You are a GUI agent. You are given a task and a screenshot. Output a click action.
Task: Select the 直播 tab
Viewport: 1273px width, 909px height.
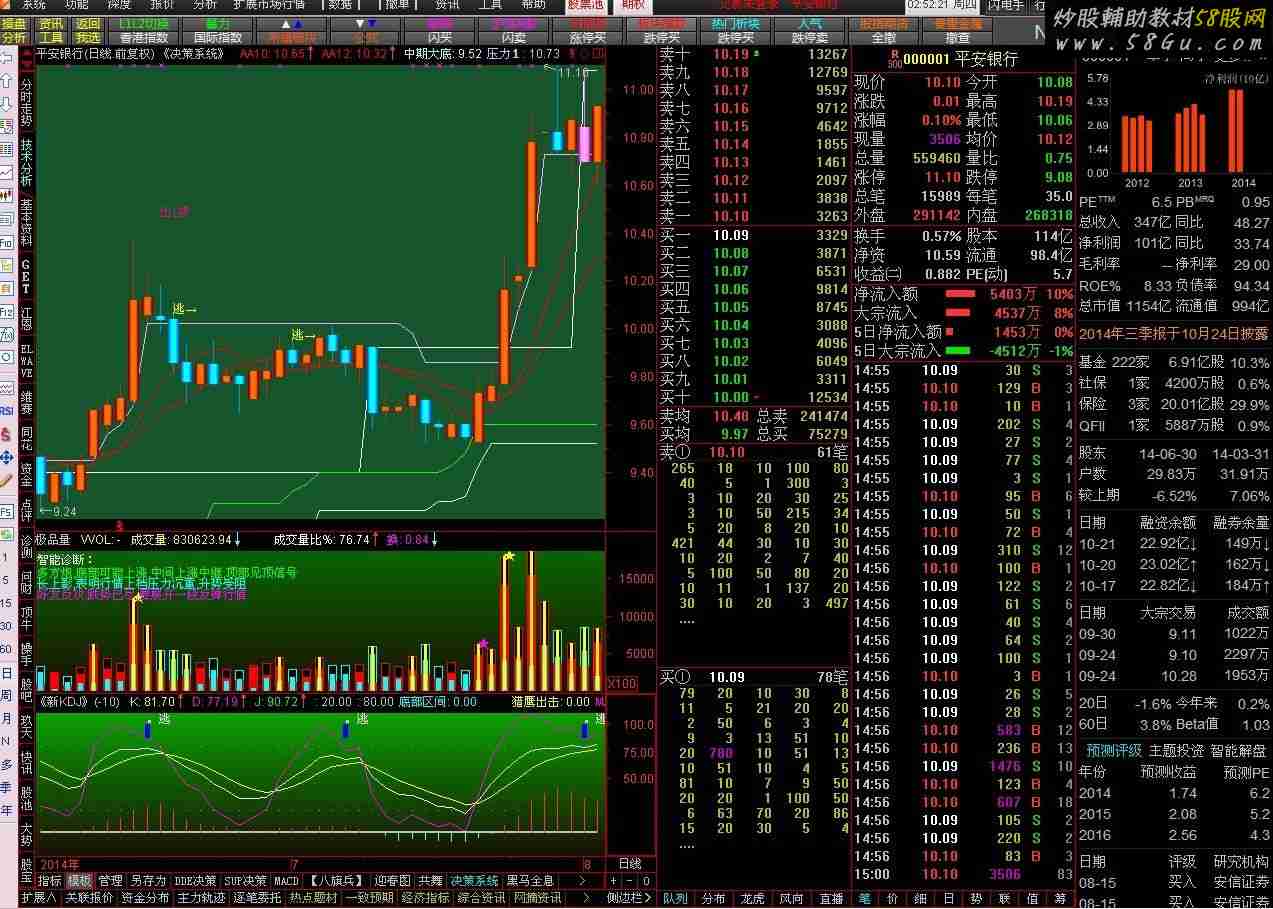pyautogui.click(x=830, y=898)
